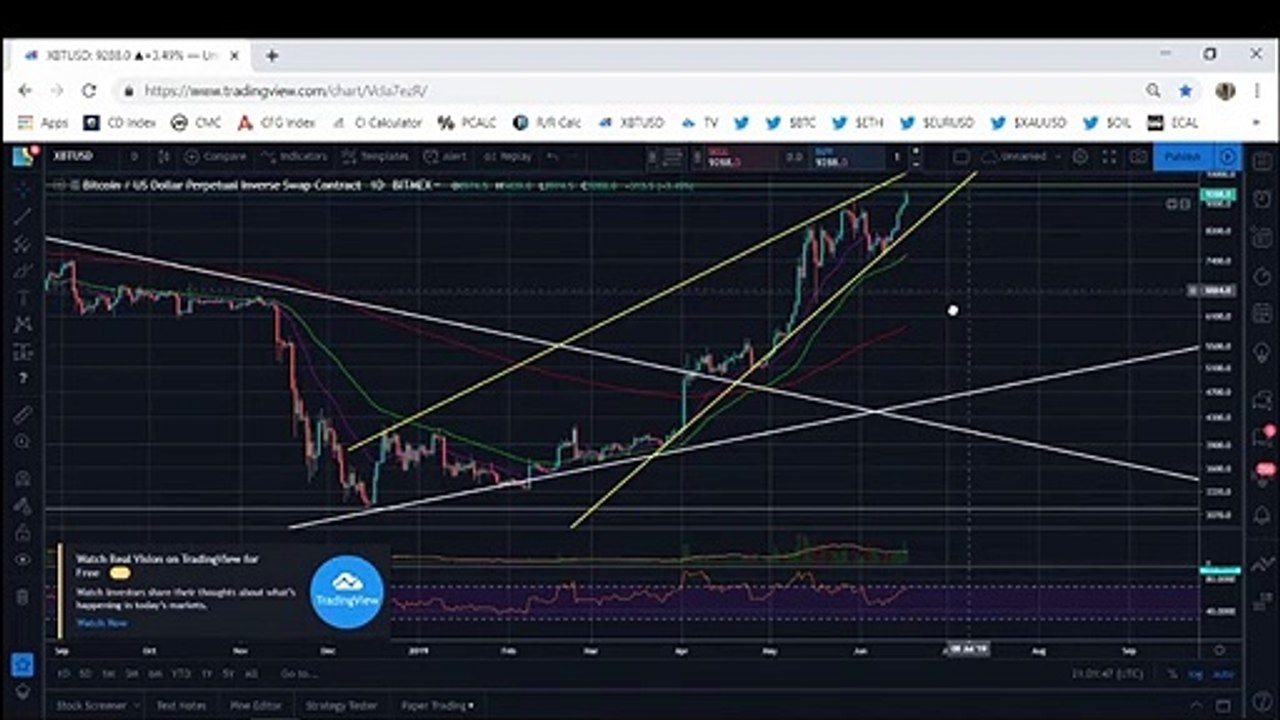
Task: Open the Templates dropdown
Action: (376, 157)
